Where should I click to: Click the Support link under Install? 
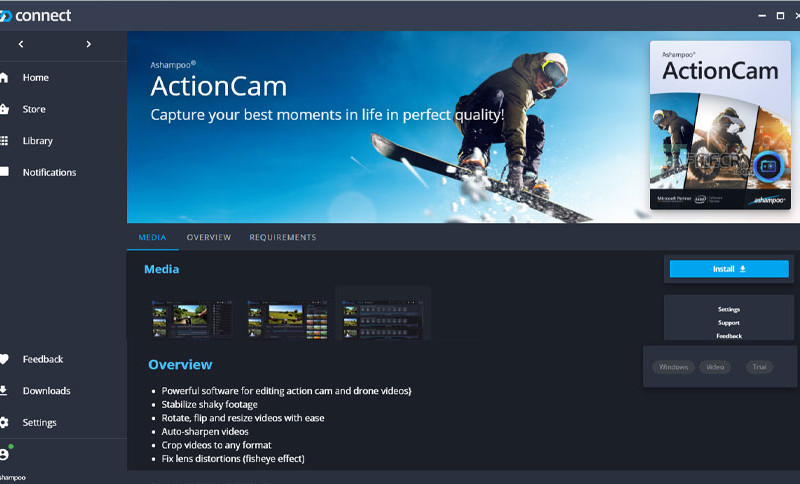click(729, 323)
